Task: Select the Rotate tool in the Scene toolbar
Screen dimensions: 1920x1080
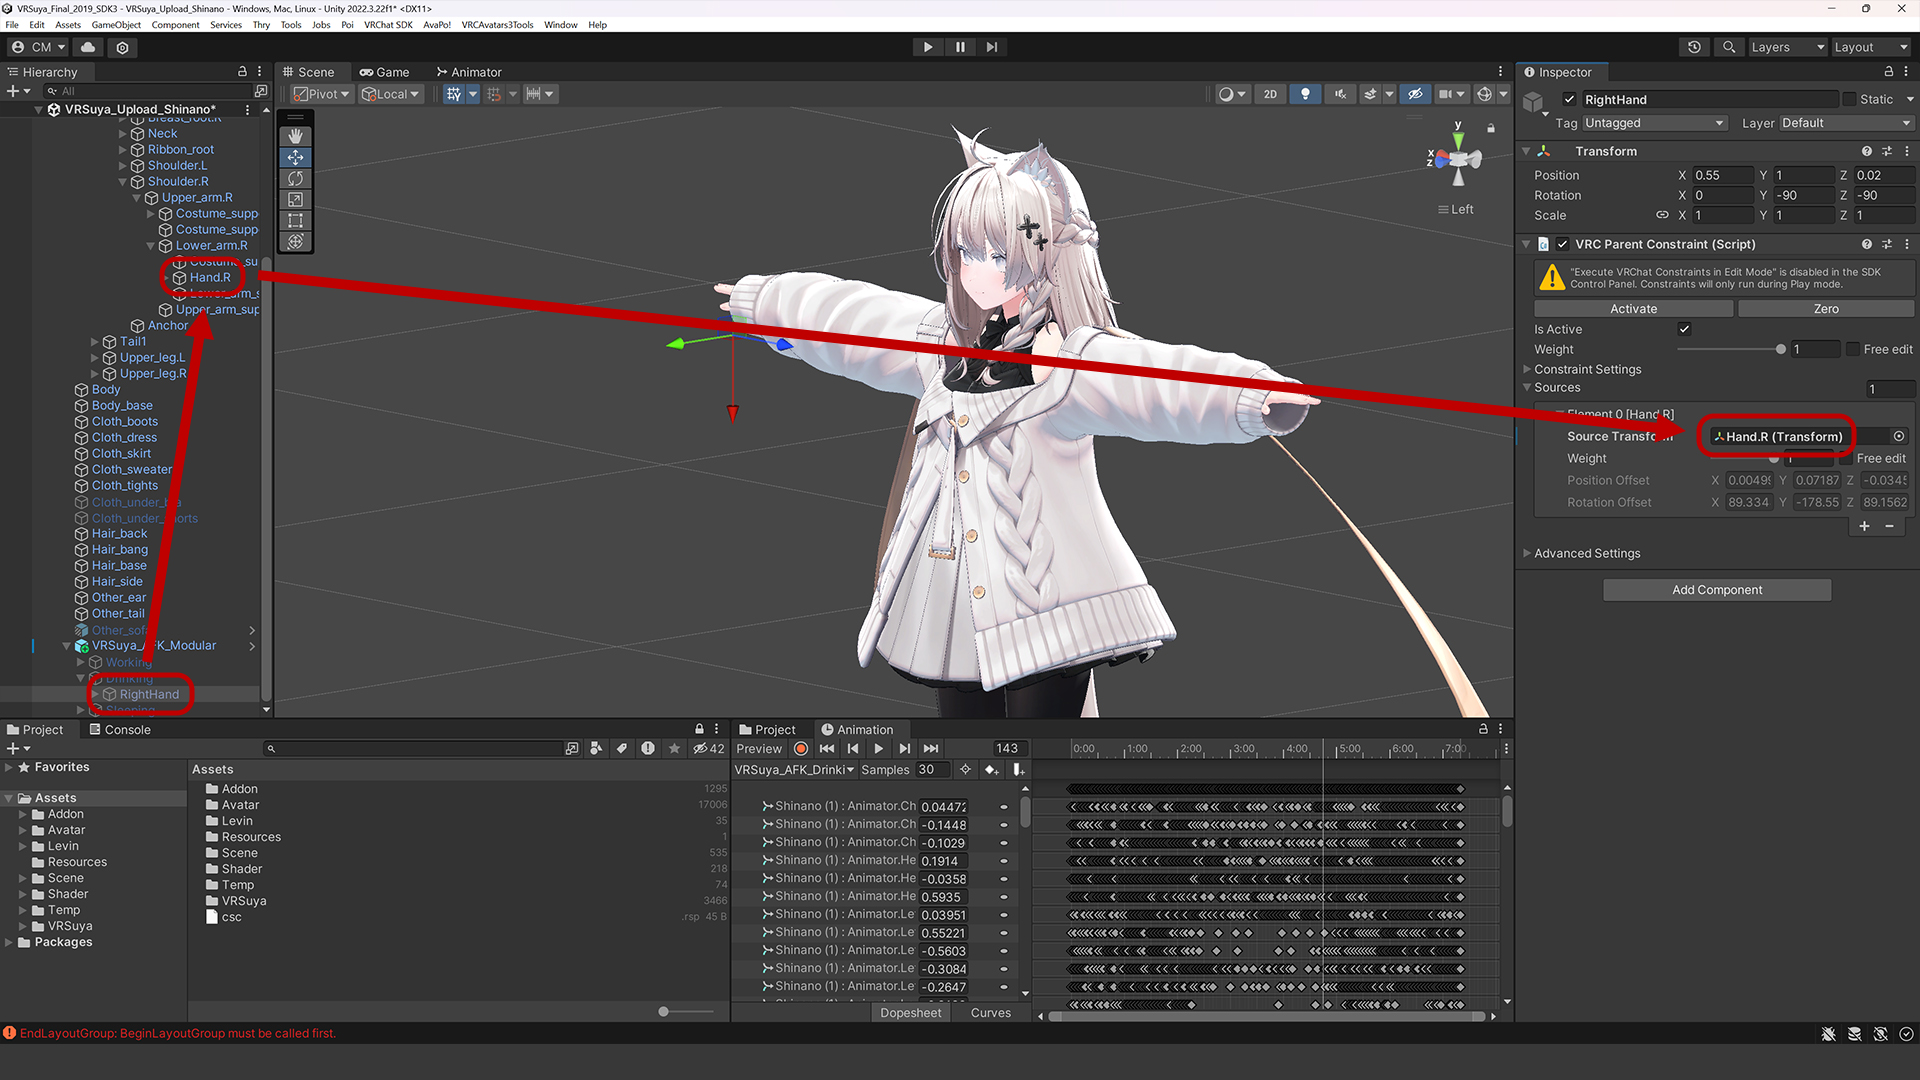Action: pos(295,178)
